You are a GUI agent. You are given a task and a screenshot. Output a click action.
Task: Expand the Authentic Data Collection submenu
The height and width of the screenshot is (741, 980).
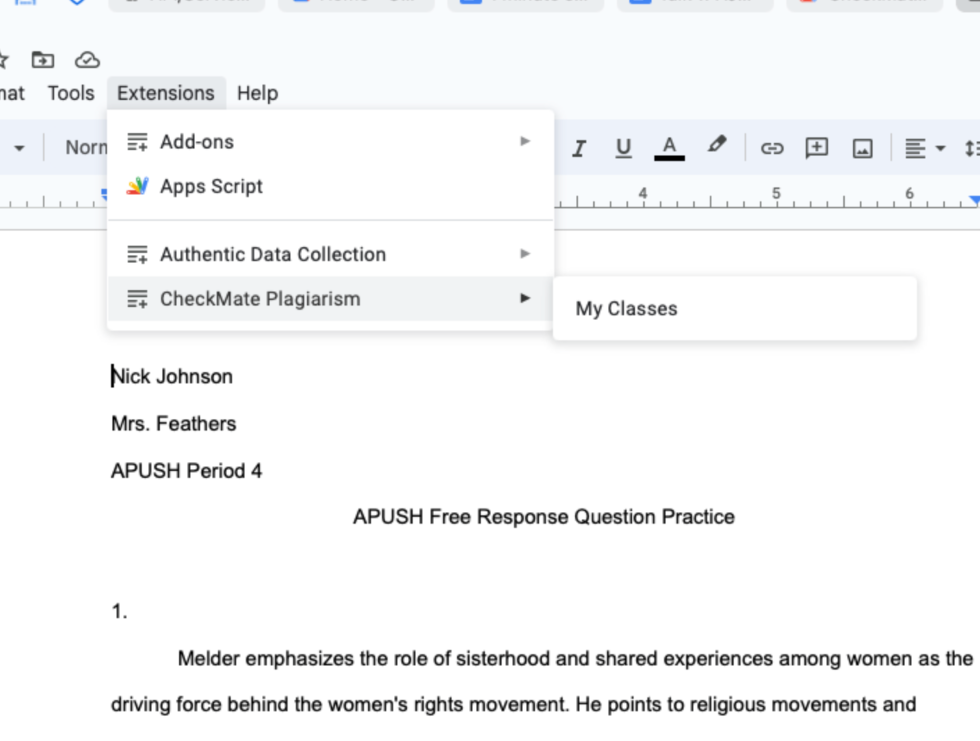(273, 254)
